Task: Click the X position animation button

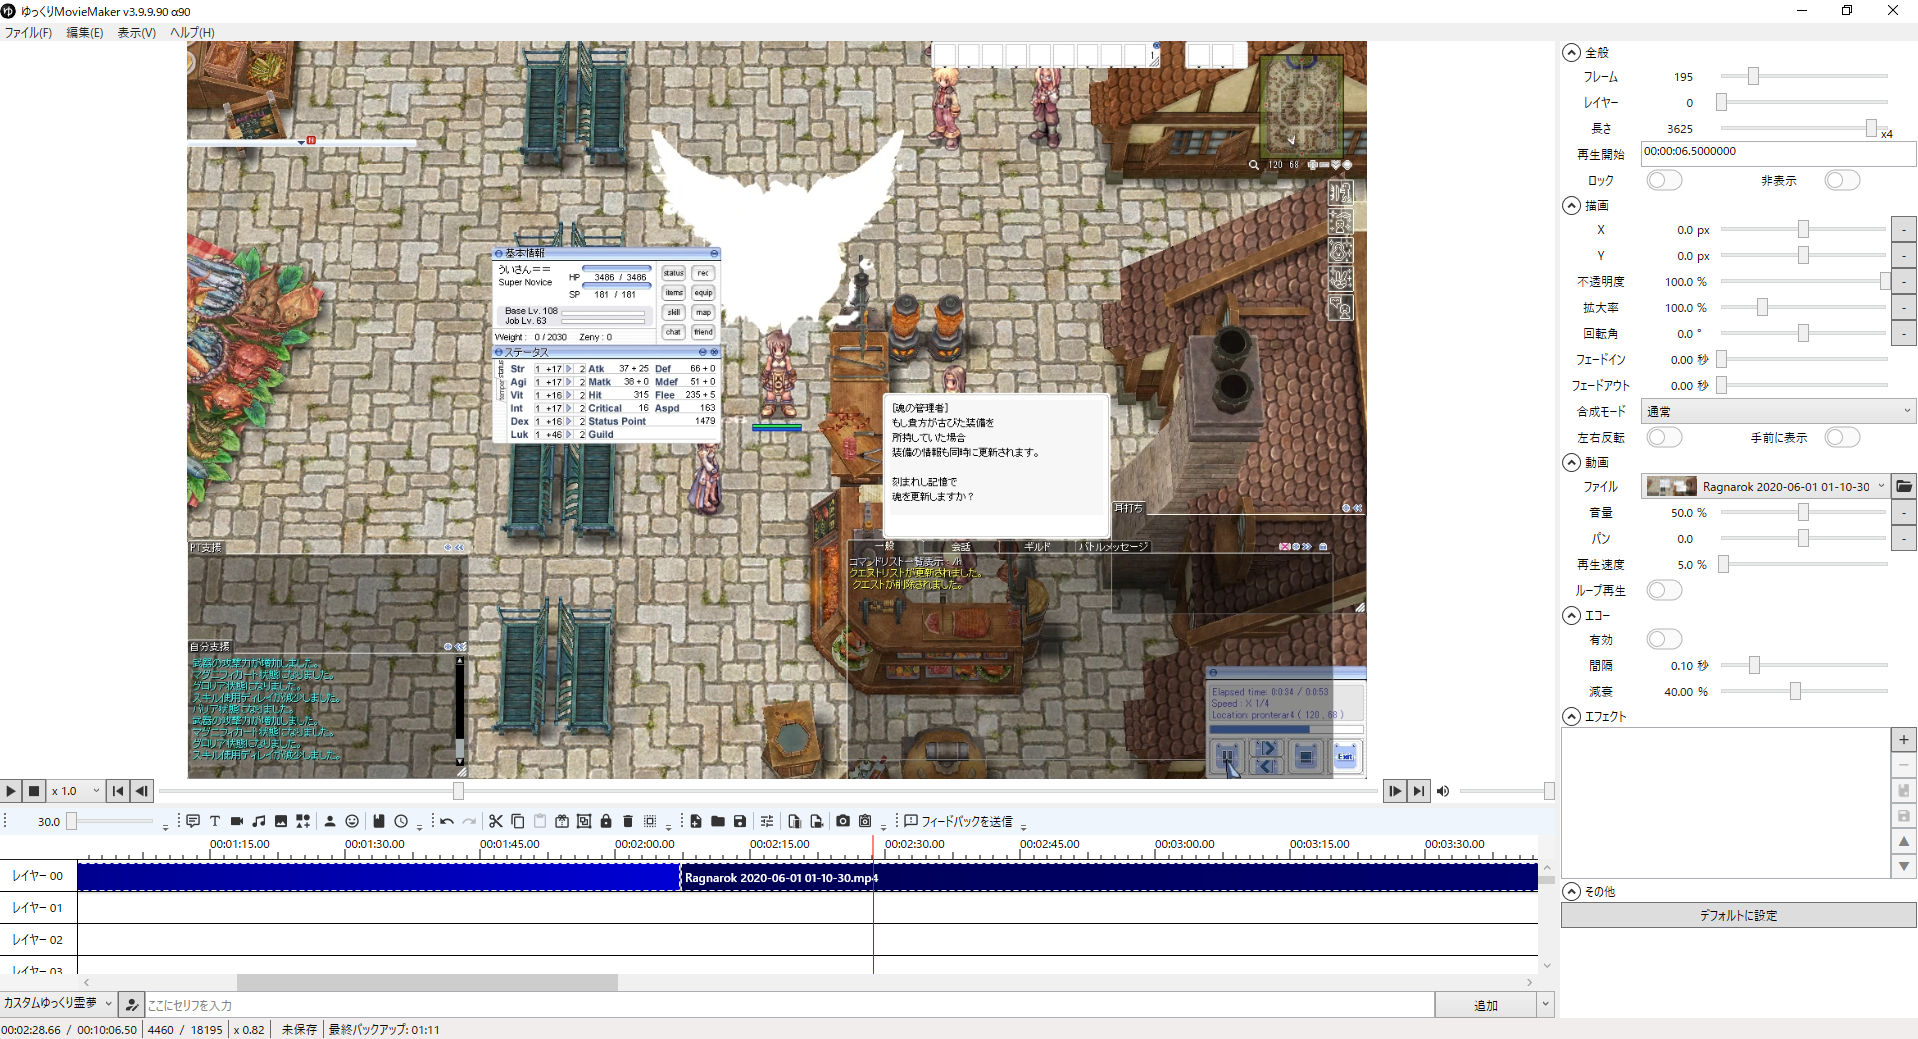Action: 1904,229
